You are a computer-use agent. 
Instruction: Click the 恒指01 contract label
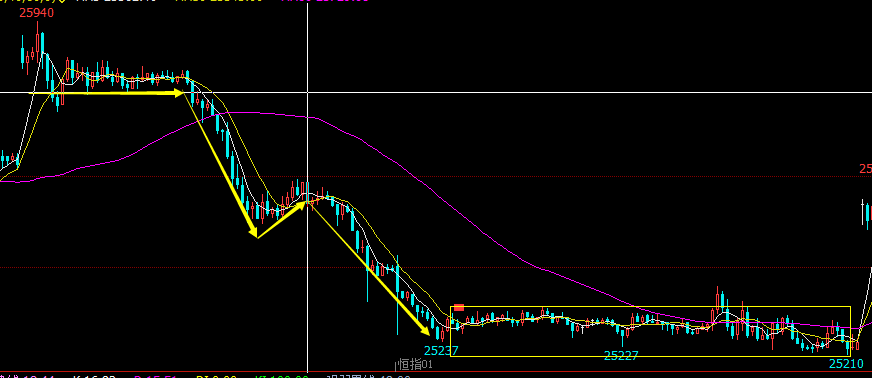point(415,365)
